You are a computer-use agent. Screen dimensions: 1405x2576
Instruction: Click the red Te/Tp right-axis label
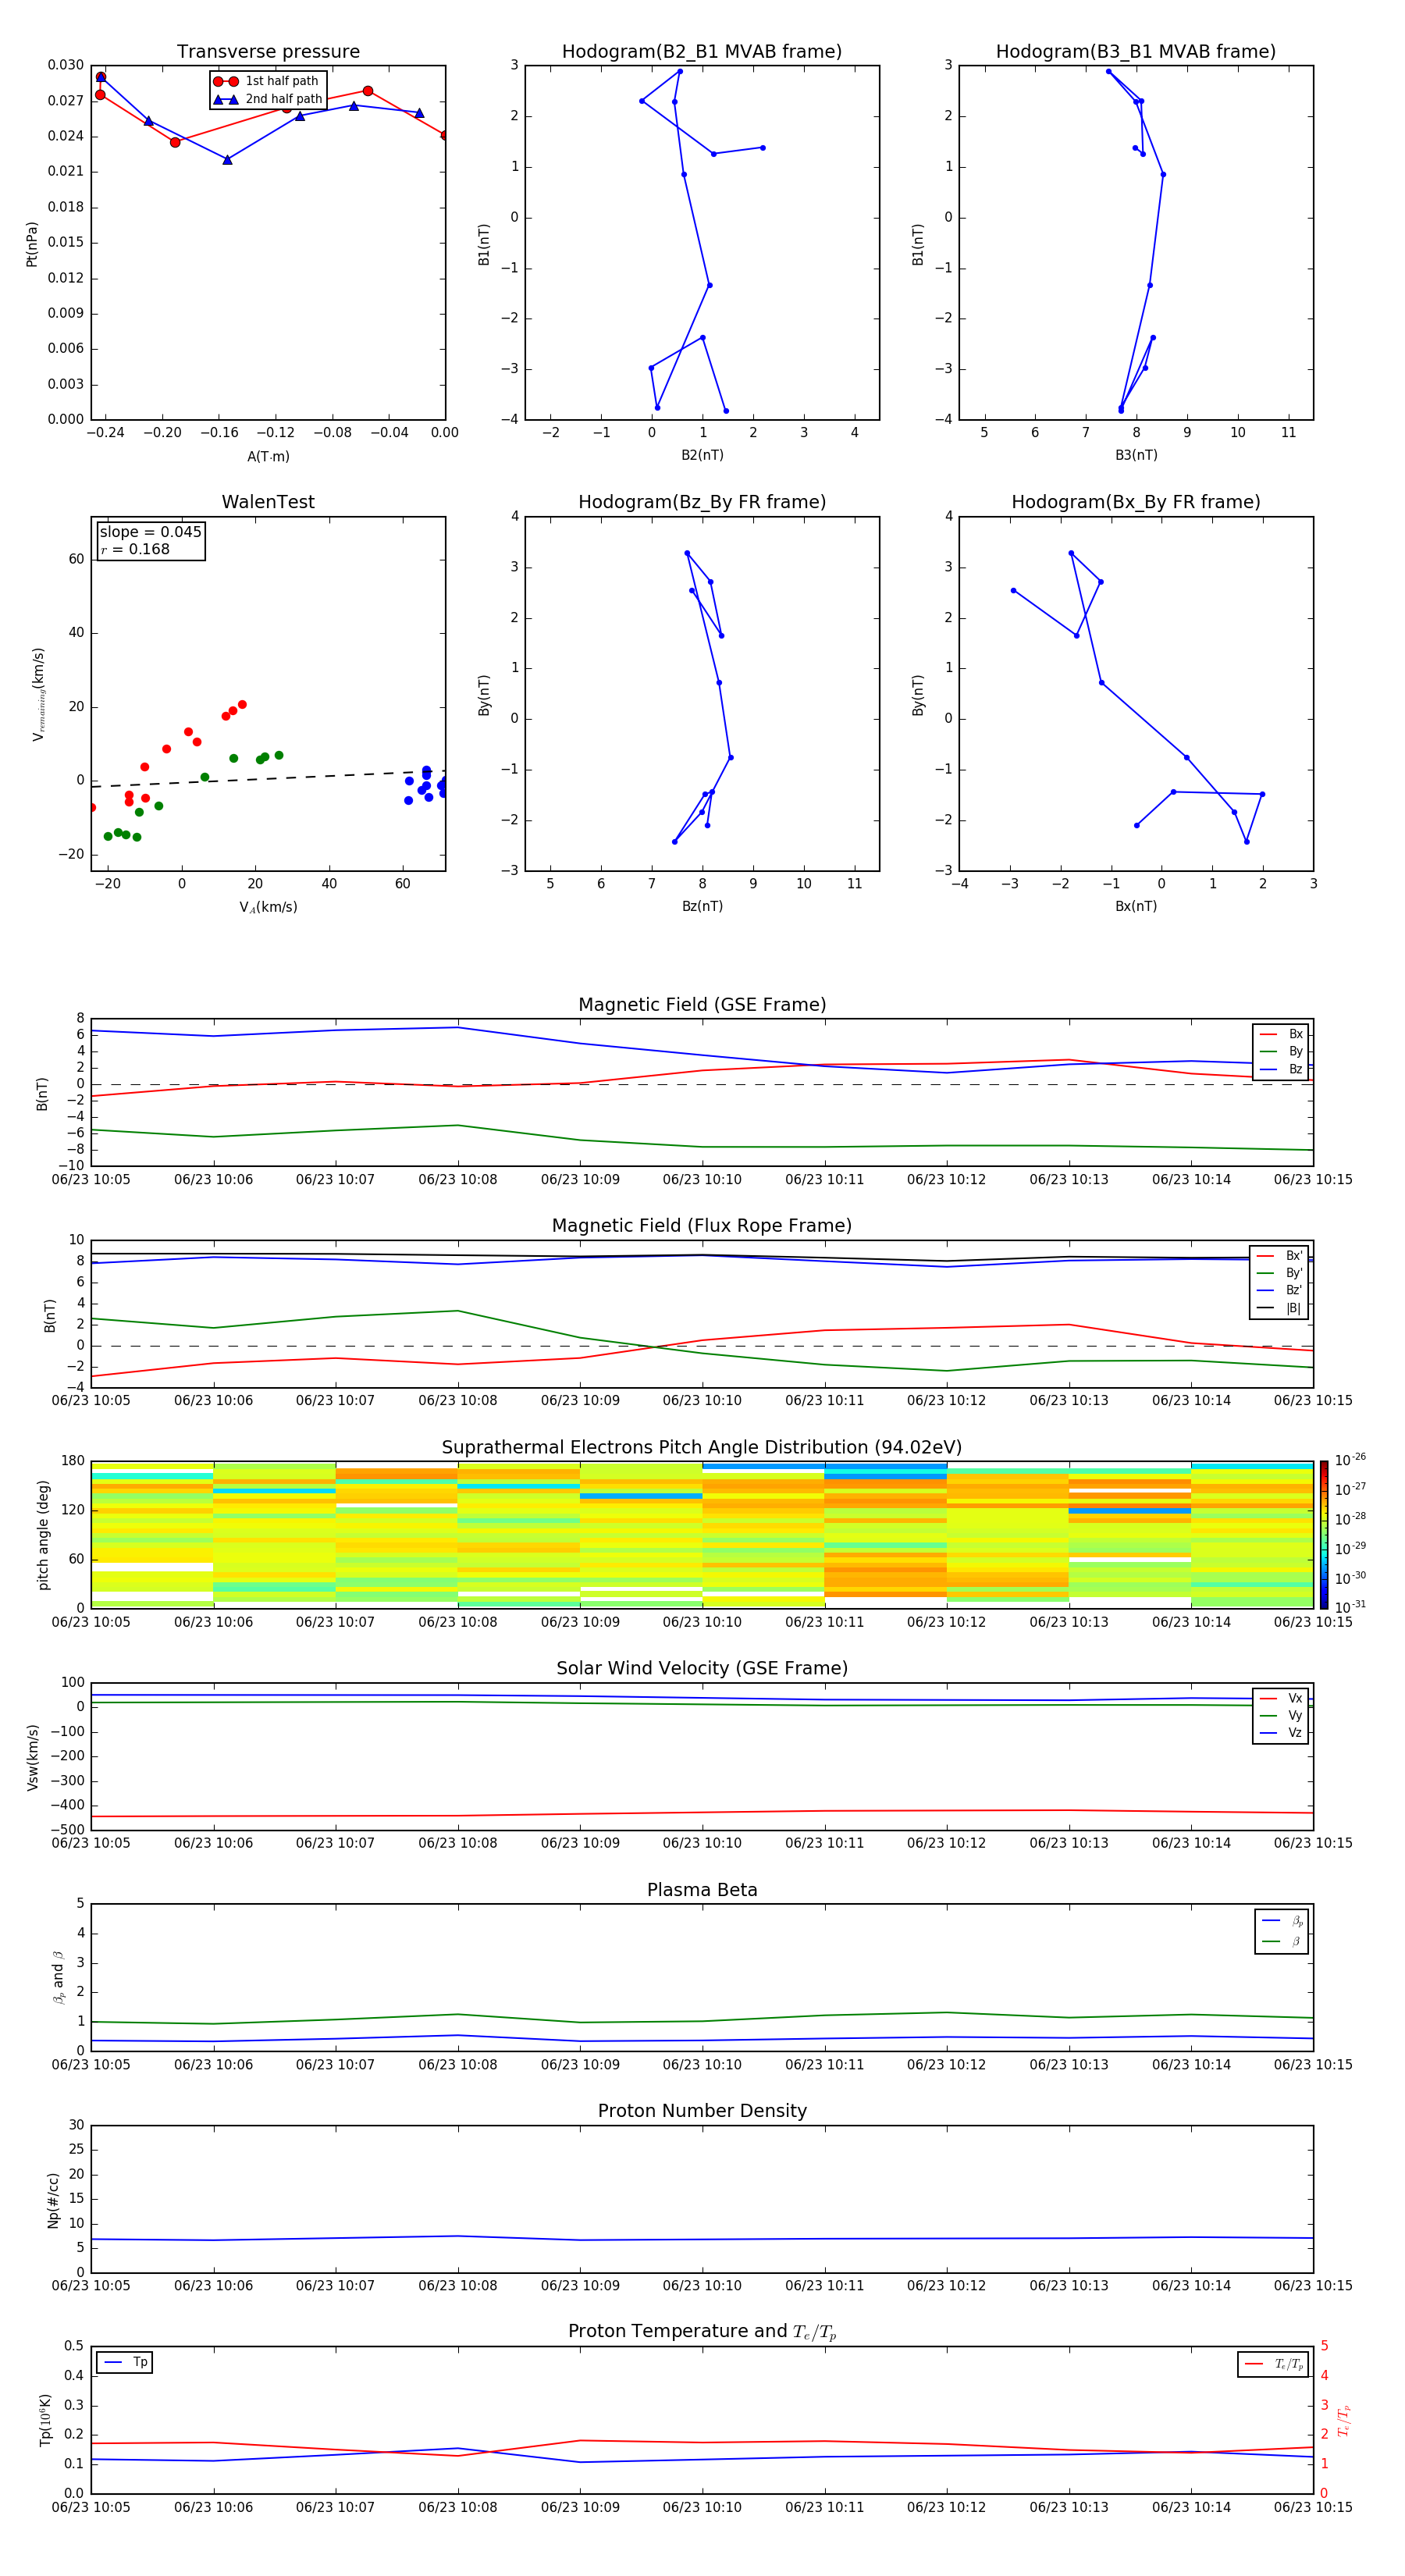(x=1344, y=2420)
